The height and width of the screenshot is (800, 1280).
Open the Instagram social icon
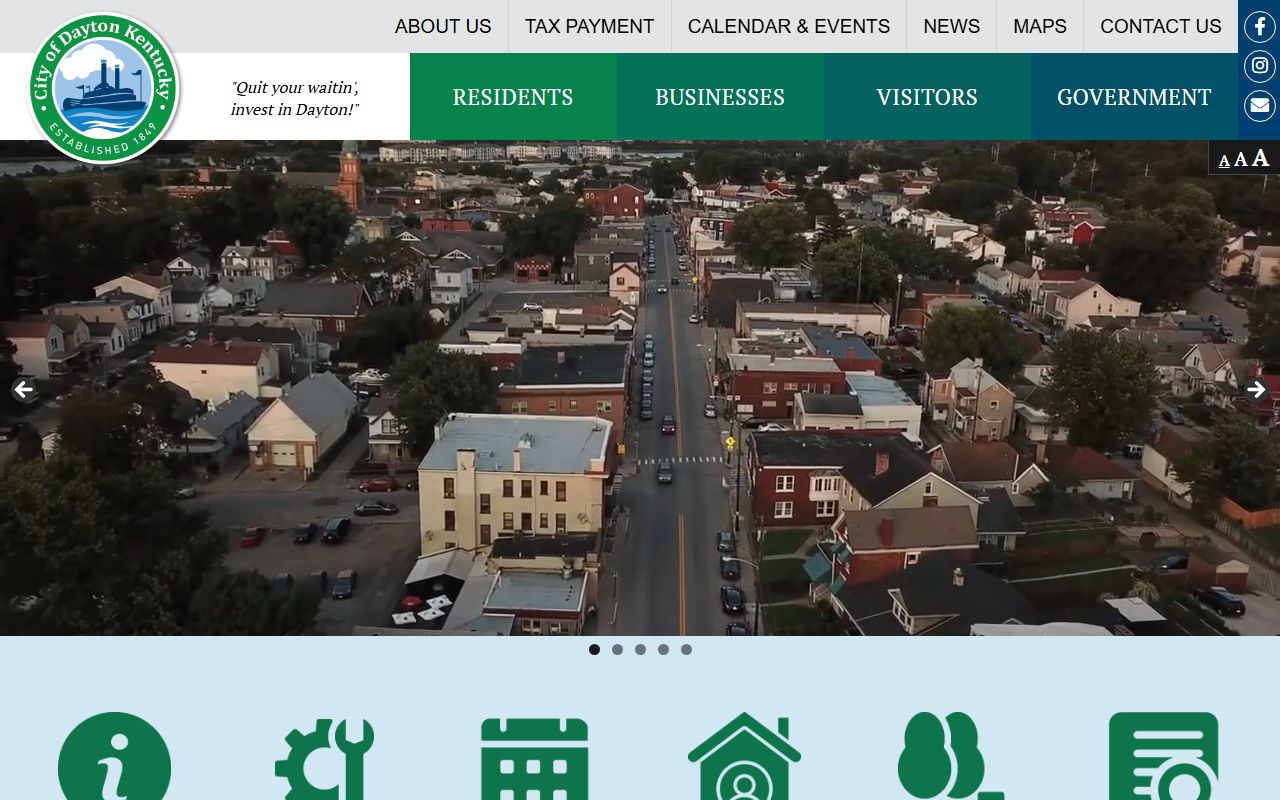point(1259,66)
